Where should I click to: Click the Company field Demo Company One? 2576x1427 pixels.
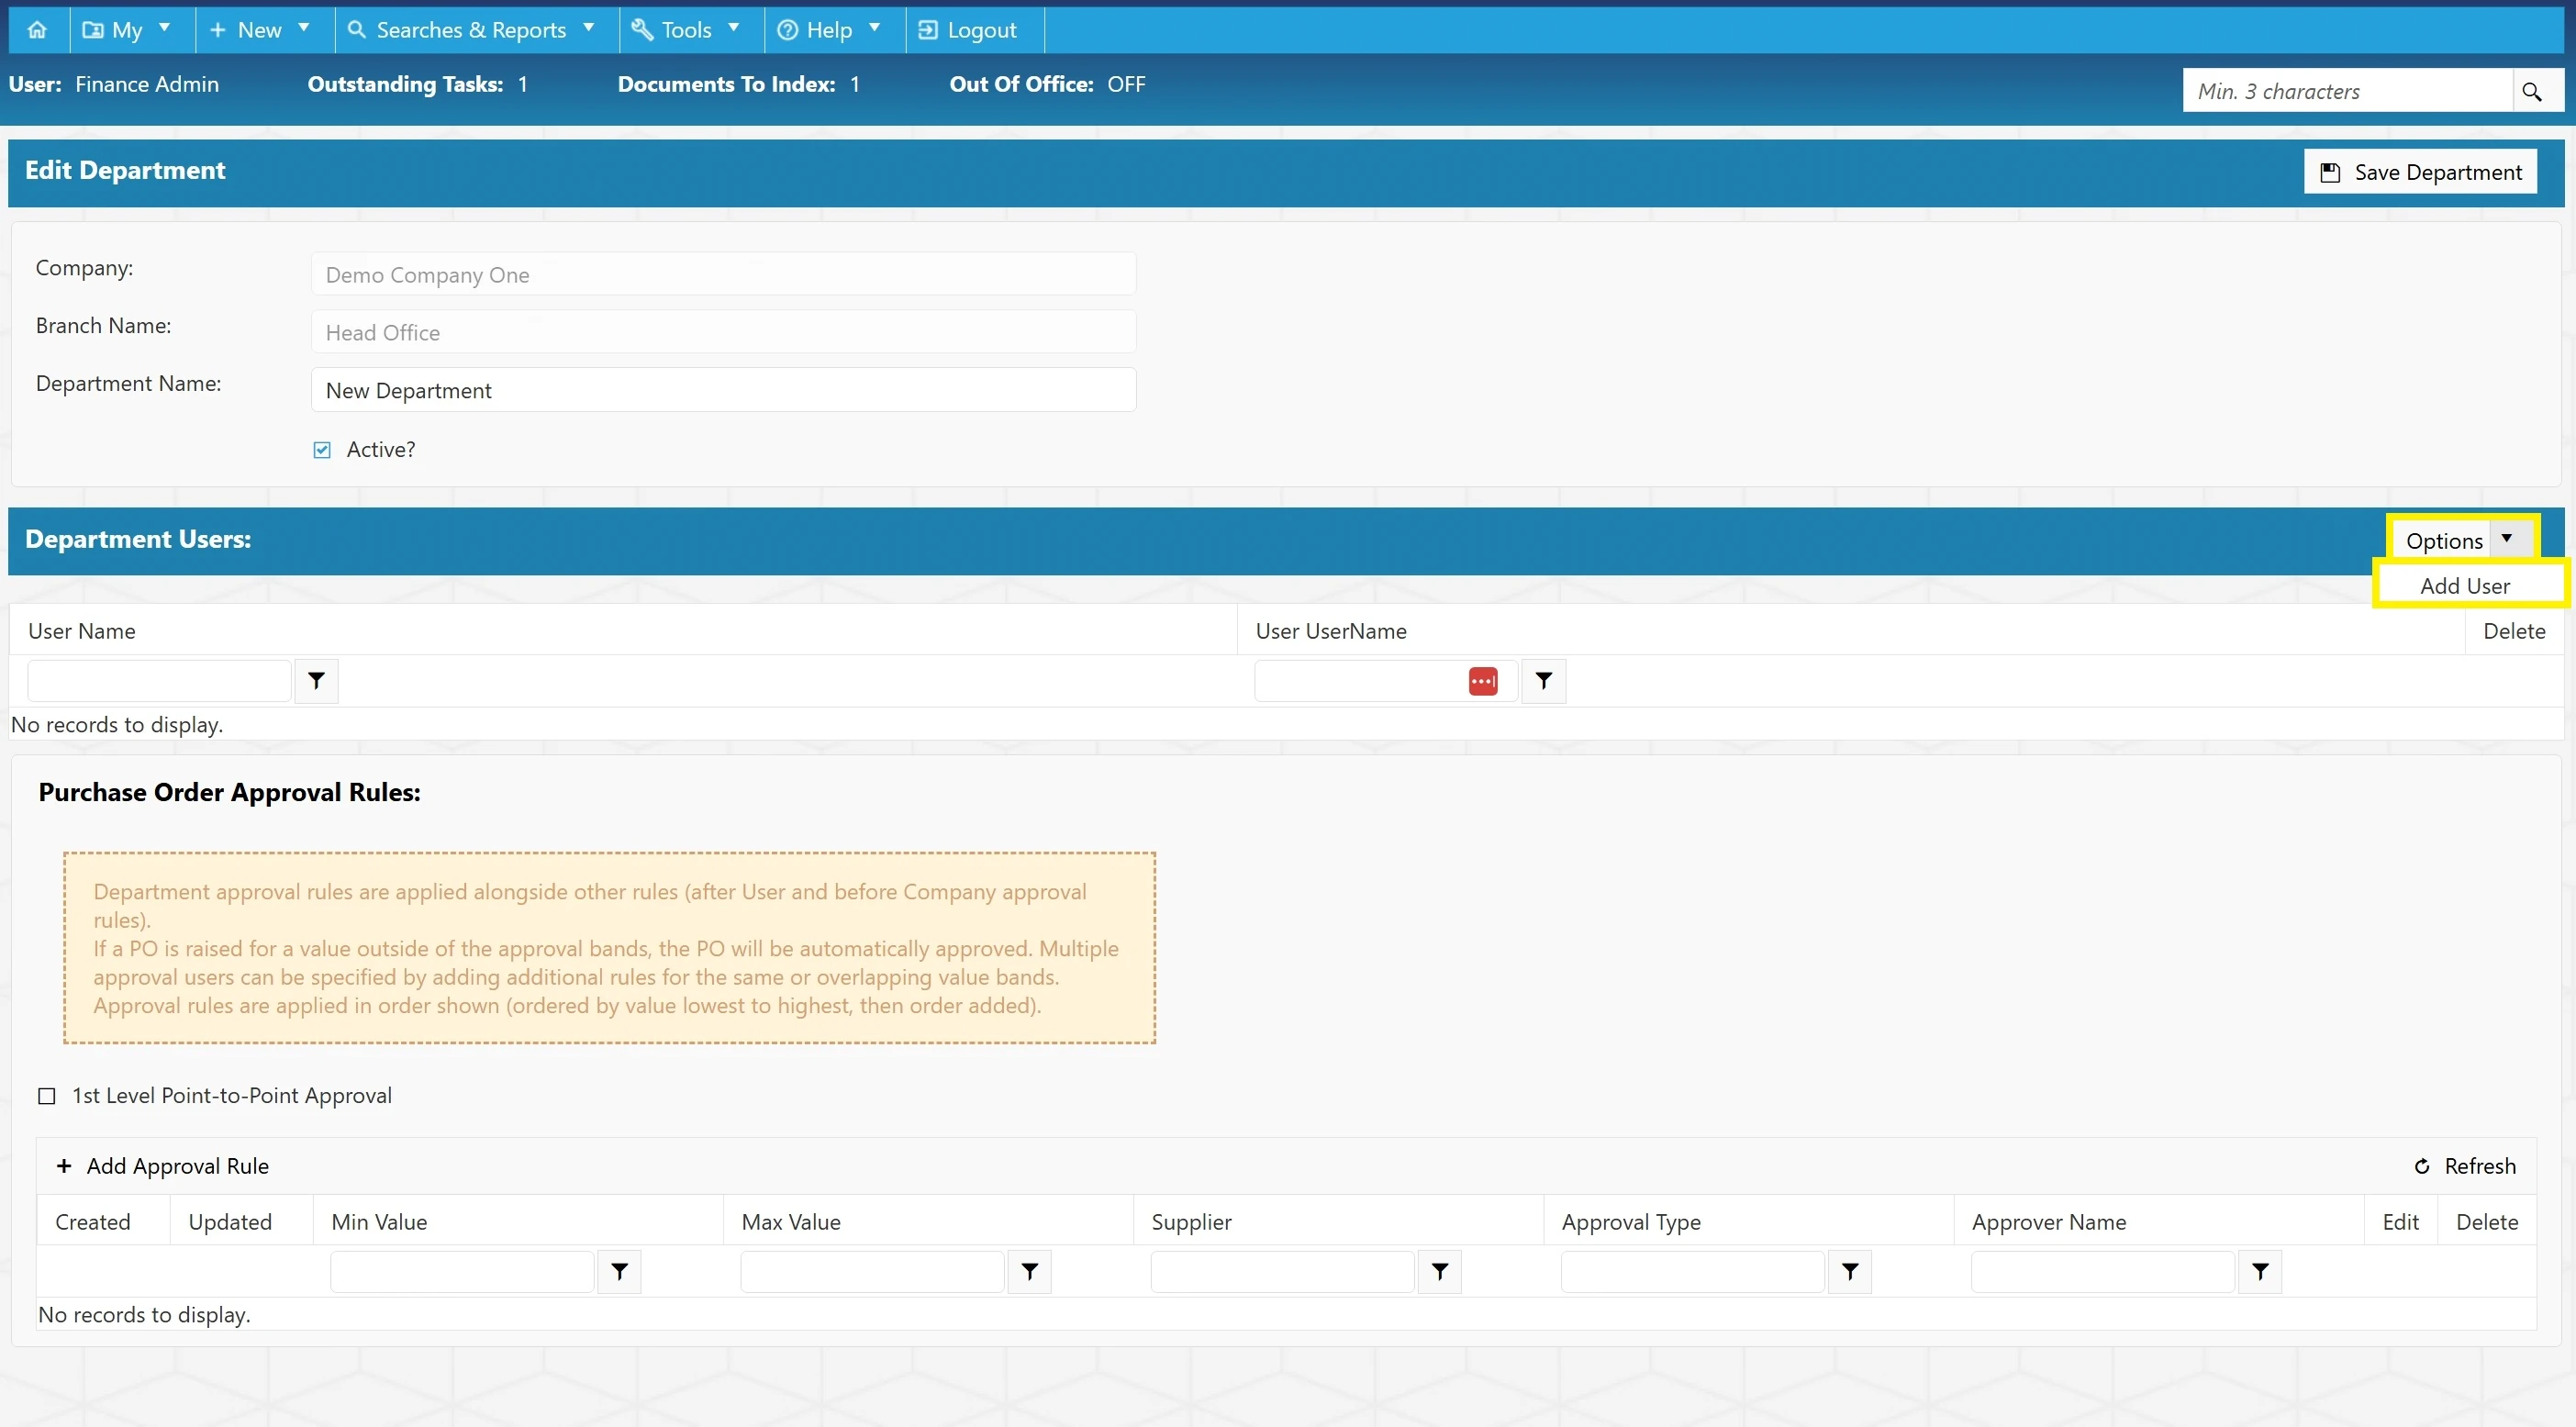click(x=723, y=275)
